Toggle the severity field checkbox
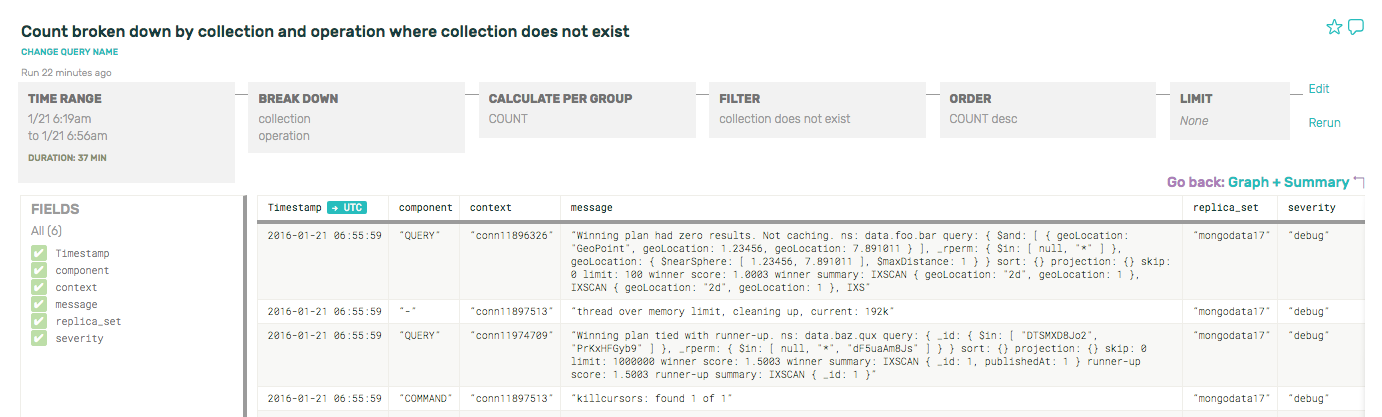 click(39, 339)
